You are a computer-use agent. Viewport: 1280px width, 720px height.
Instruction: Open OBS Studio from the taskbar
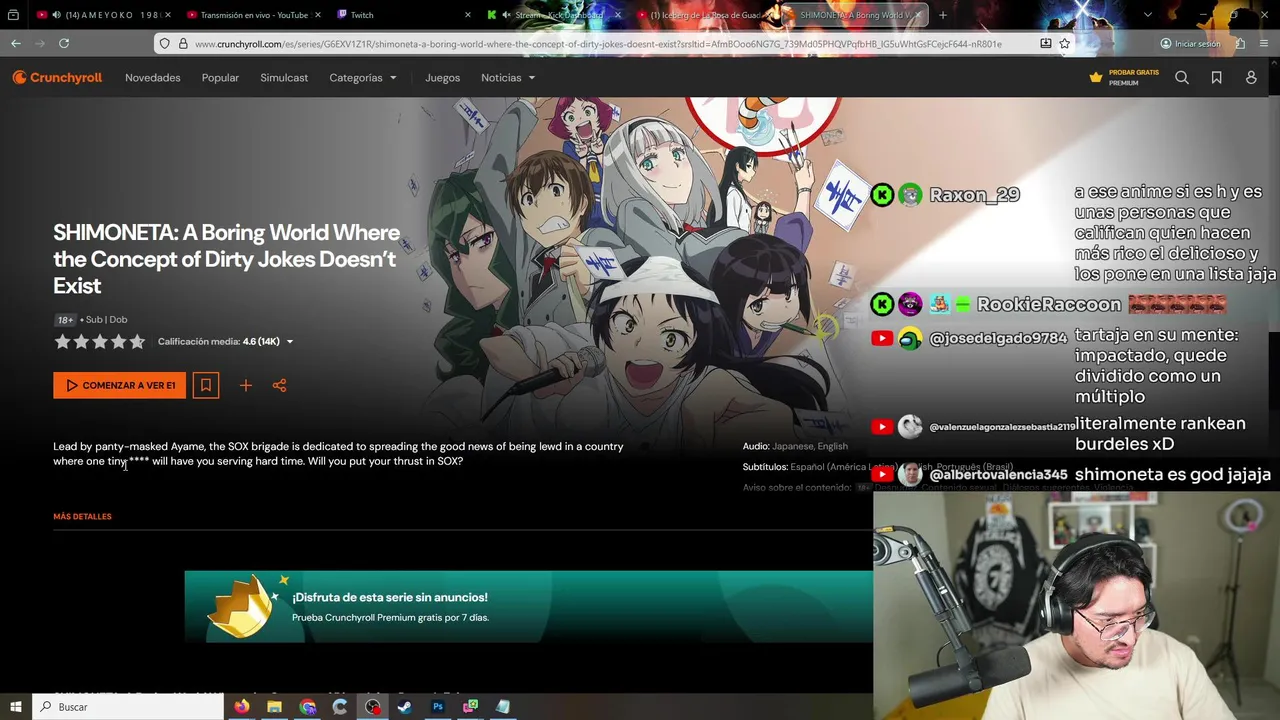[372, 707]
